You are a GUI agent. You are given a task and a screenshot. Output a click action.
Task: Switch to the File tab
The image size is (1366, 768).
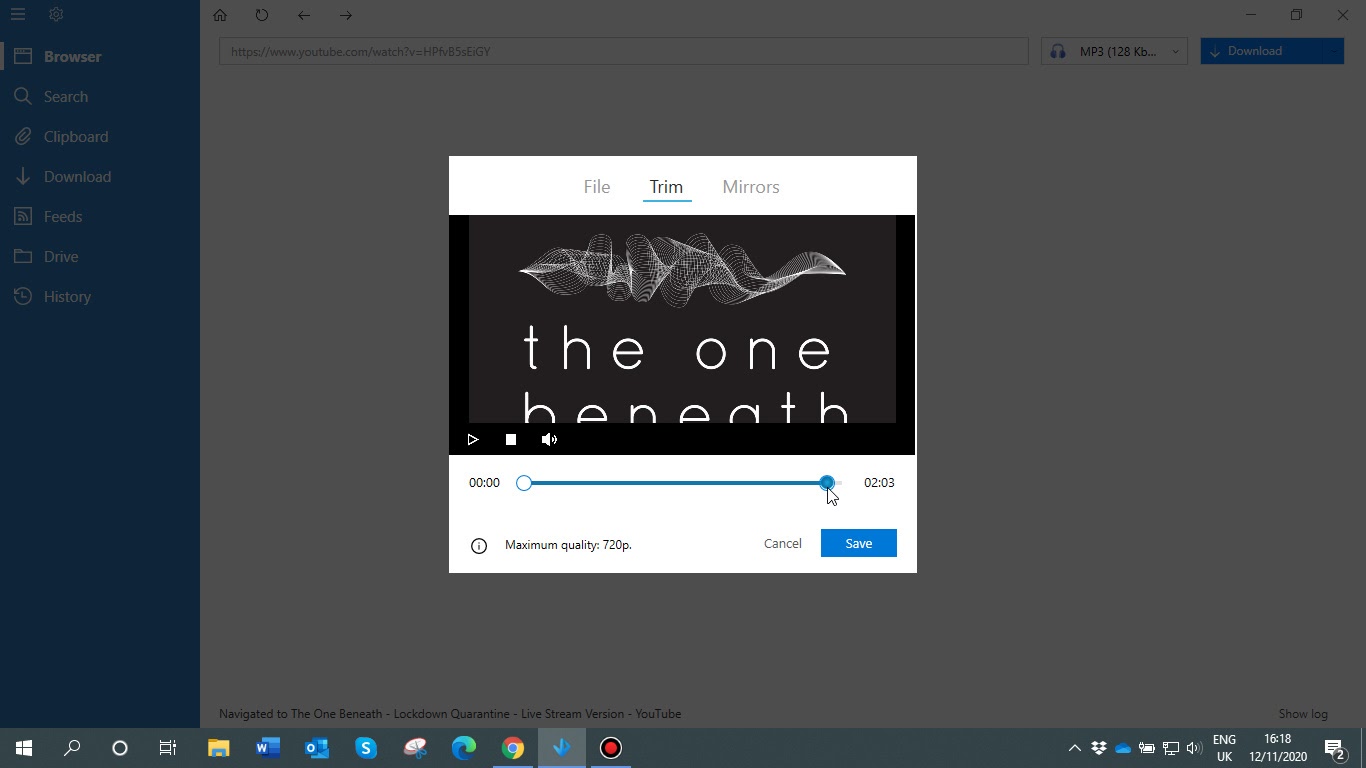coord(597,187)
